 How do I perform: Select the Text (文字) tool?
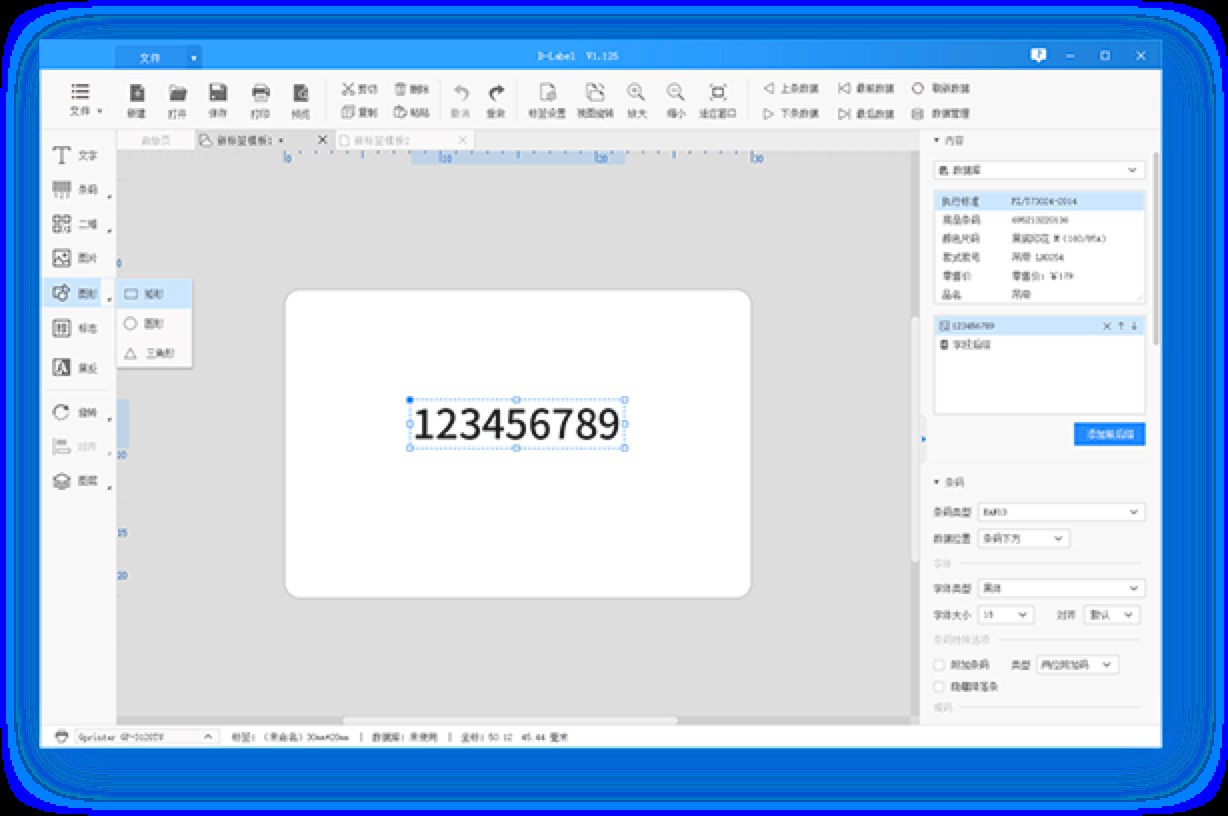pos(75,155)
